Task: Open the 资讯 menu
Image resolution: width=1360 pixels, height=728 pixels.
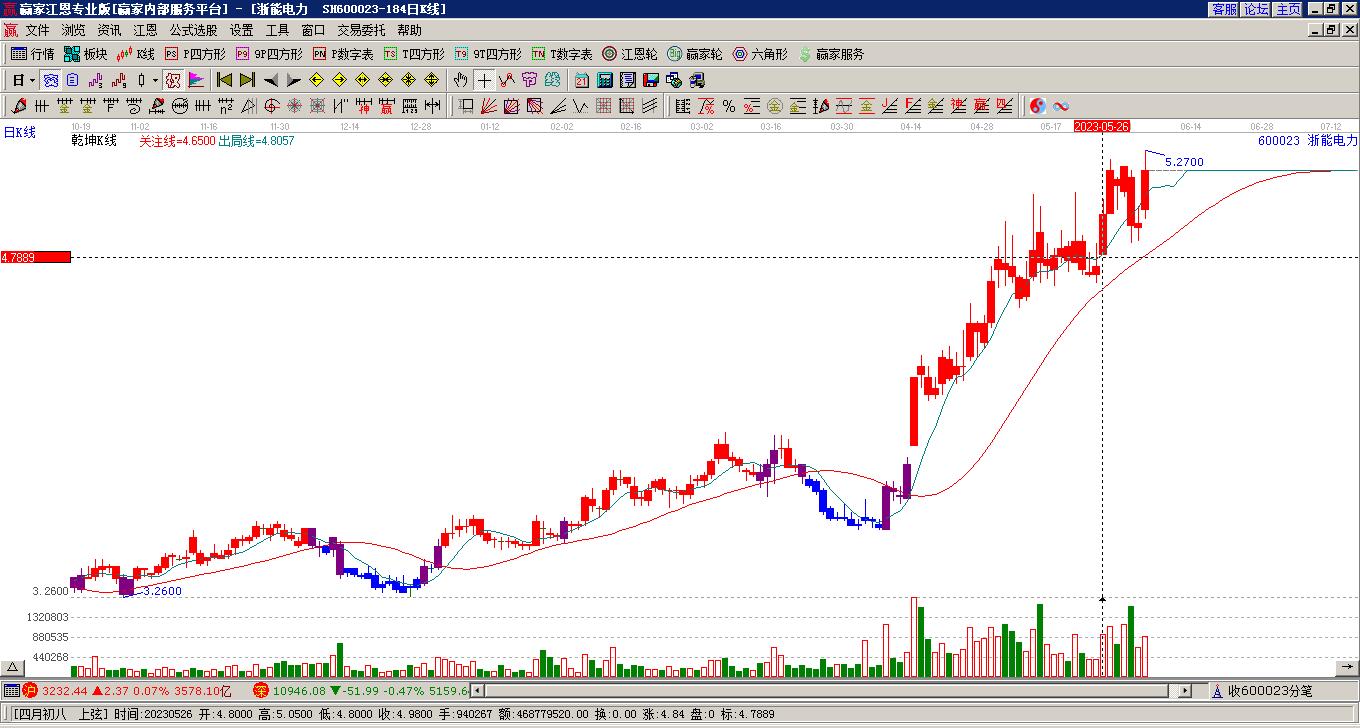Action: pos(109,31)
